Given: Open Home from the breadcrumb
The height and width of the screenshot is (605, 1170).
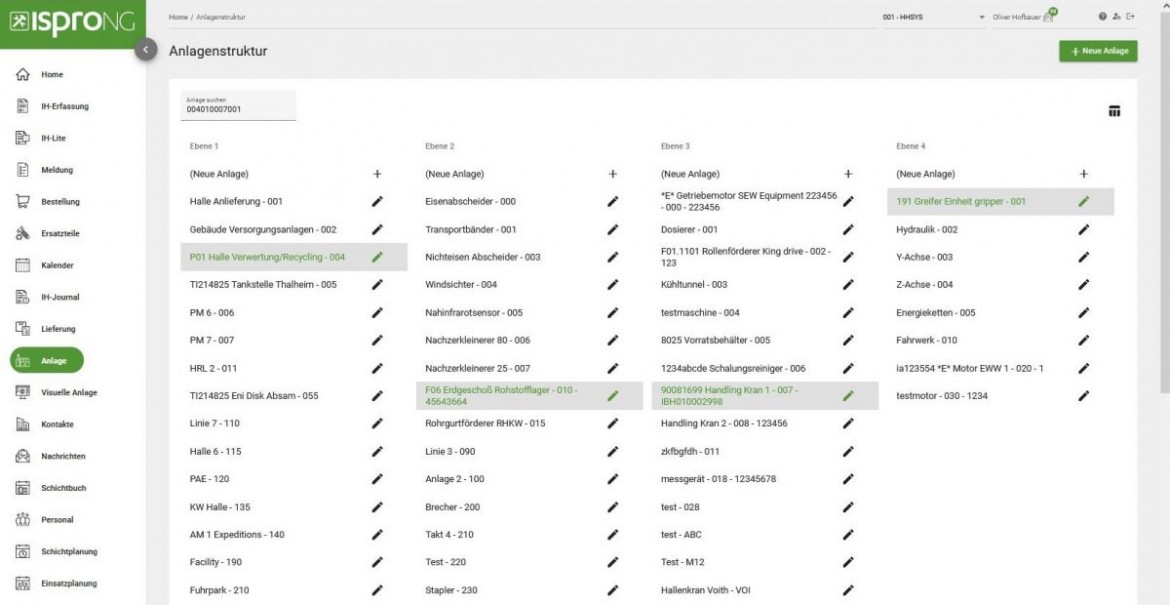Looking at the screenshot, I should pos(178,15).
